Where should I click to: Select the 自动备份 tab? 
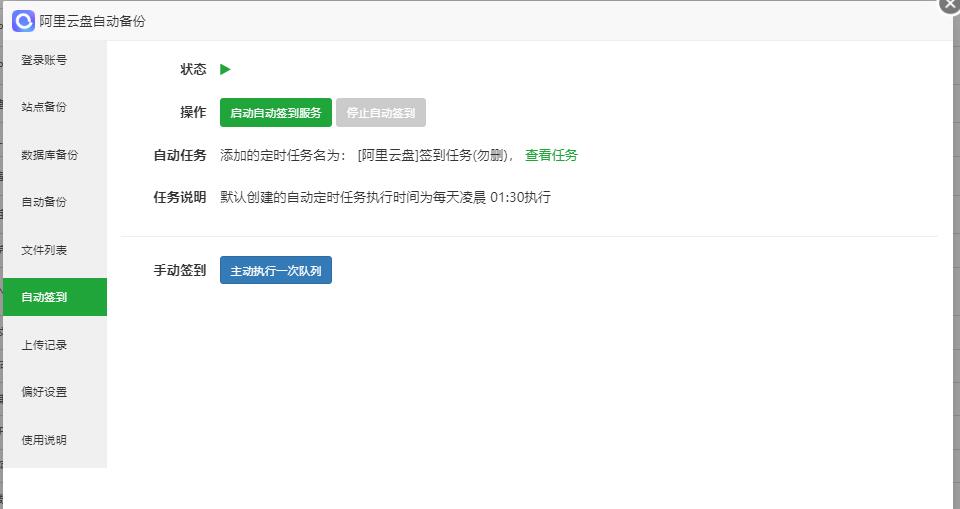[x=55, y=202]
